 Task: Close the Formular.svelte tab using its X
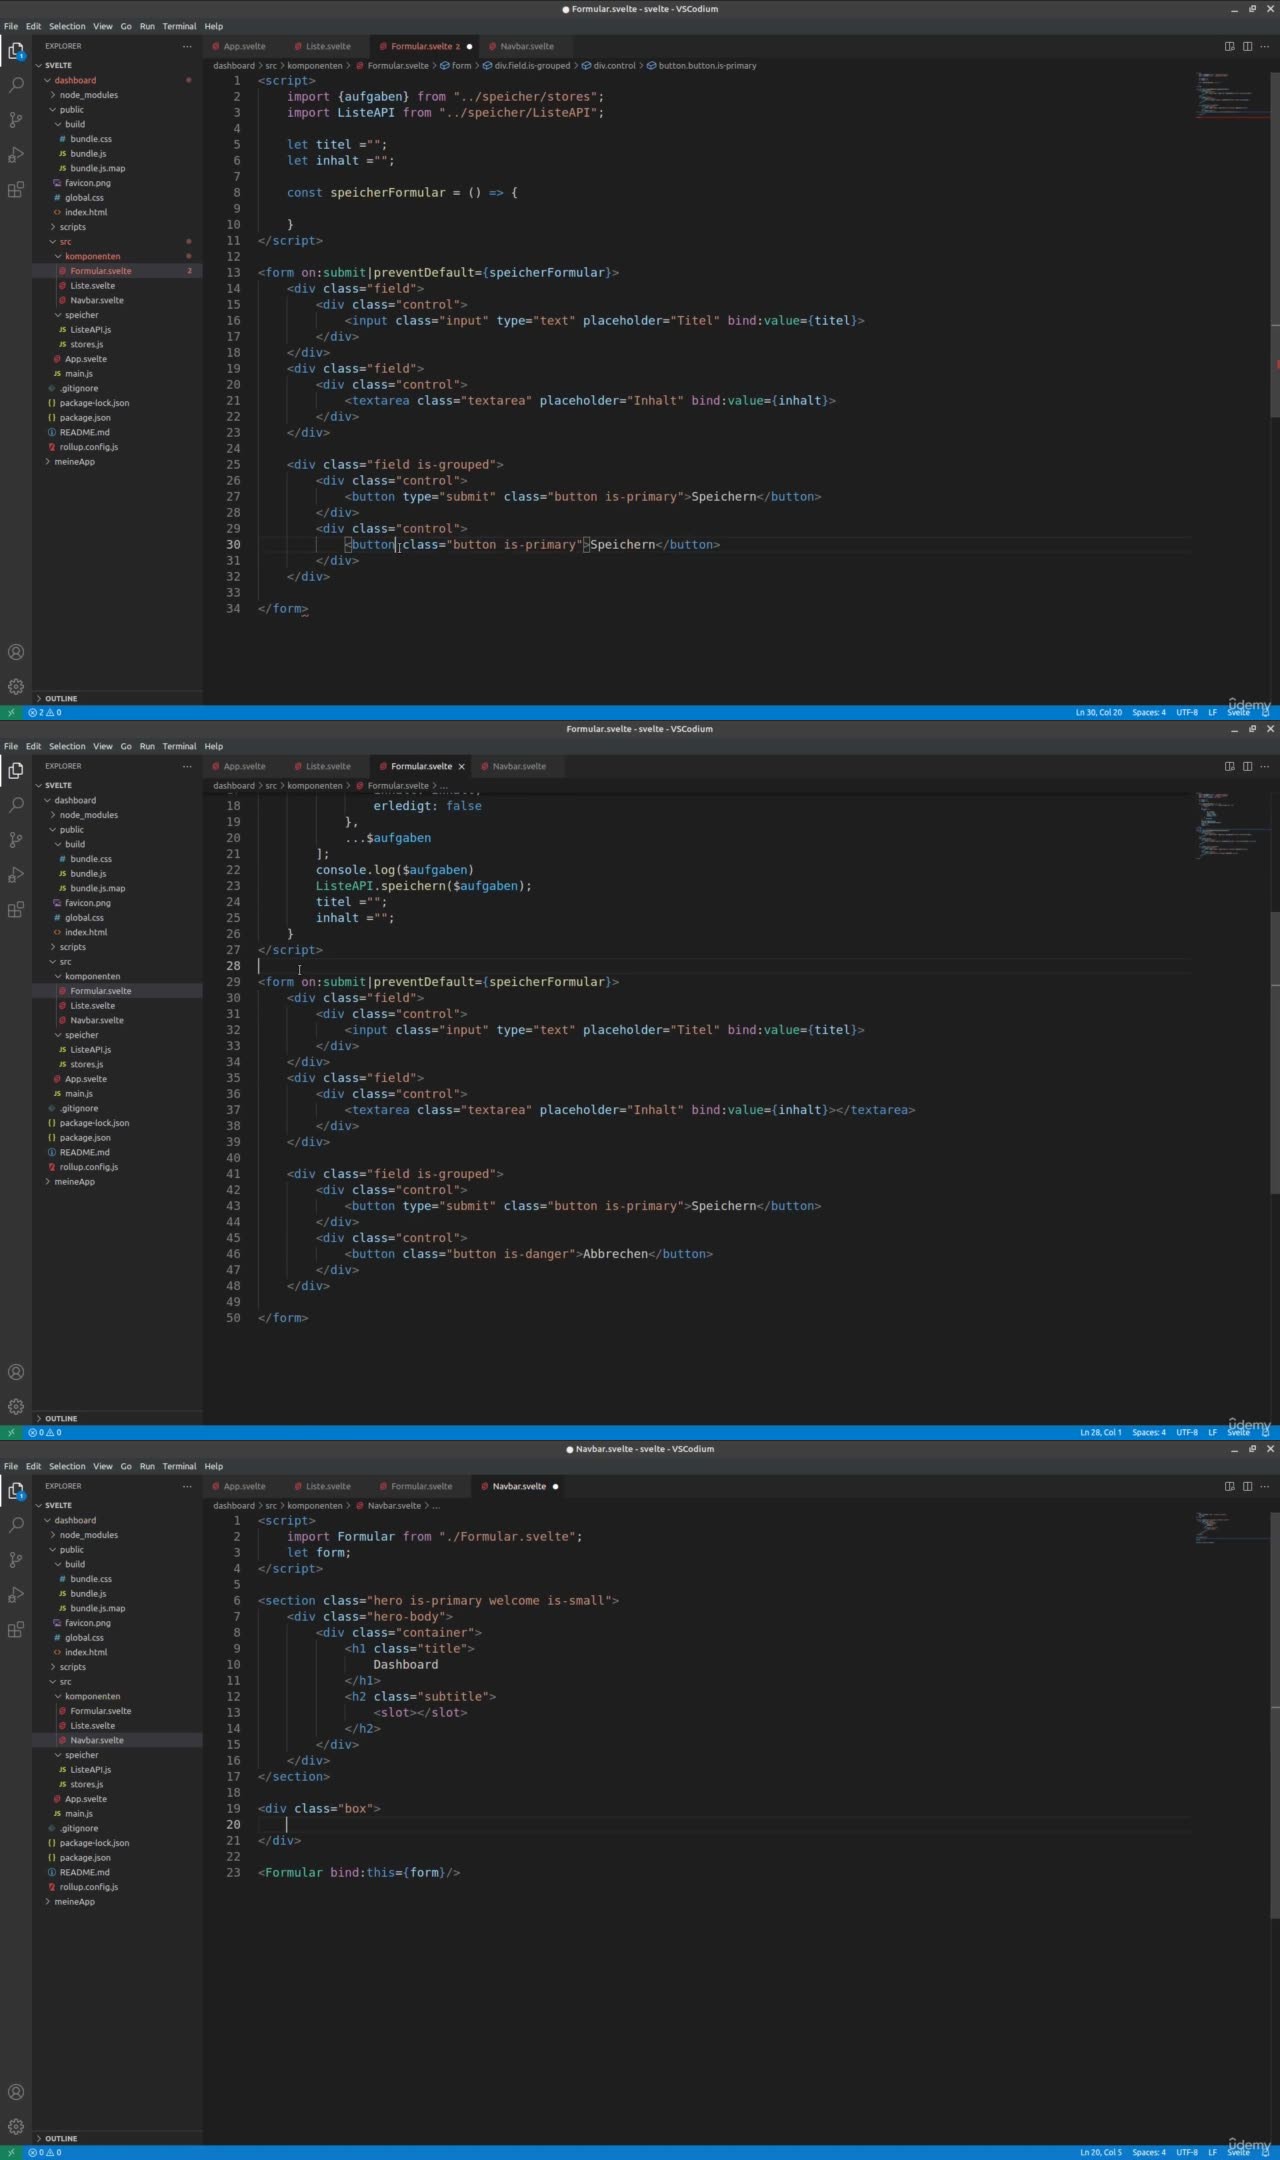[461, 767]
